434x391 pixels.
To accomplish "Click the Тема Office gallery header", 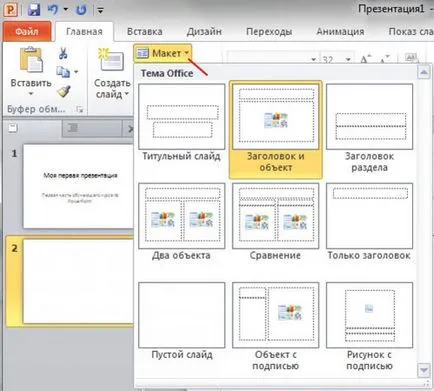I will click(x=167, y=73).
